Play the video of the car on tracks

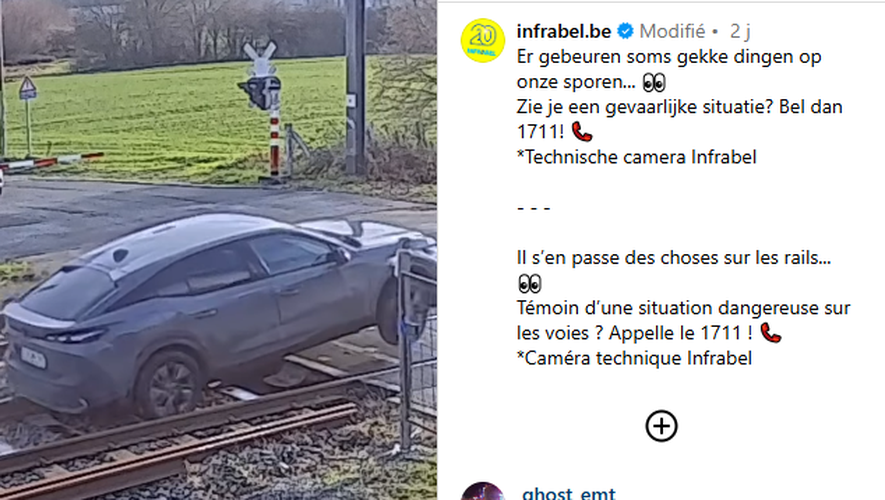tap(218, 250)
